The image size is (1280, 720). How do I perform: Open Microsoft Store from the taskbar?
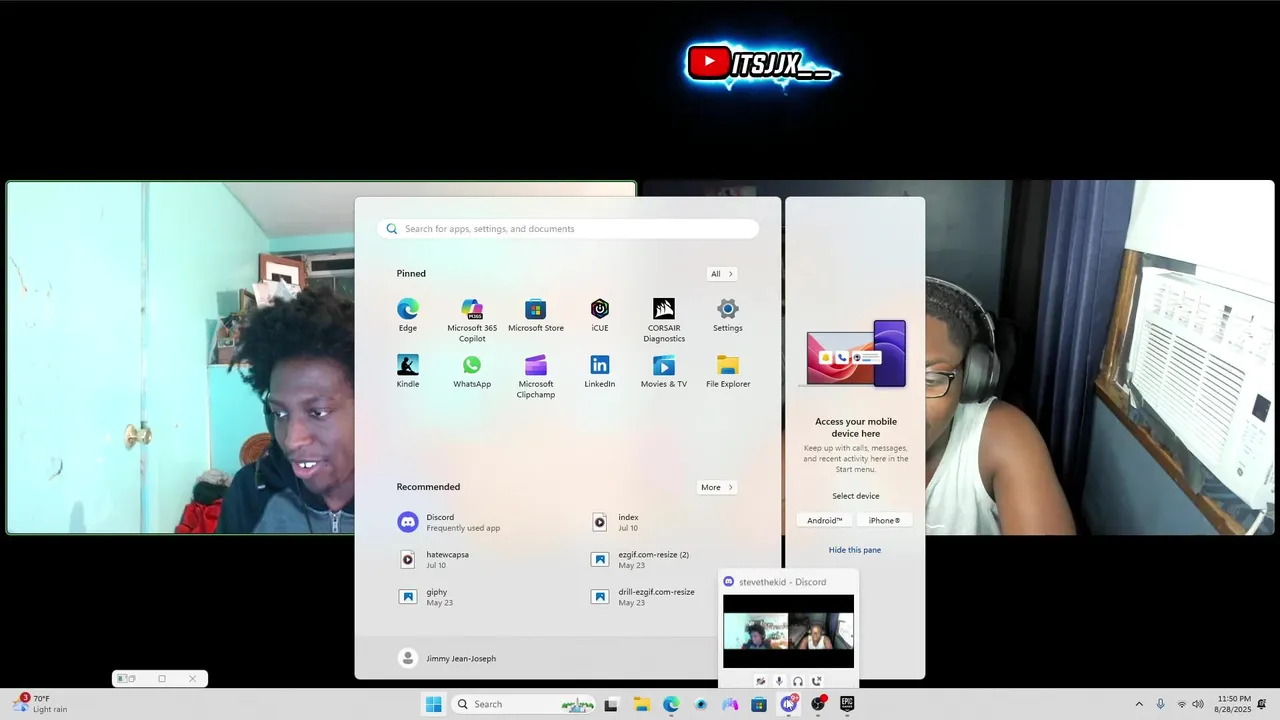click(759, 704)
